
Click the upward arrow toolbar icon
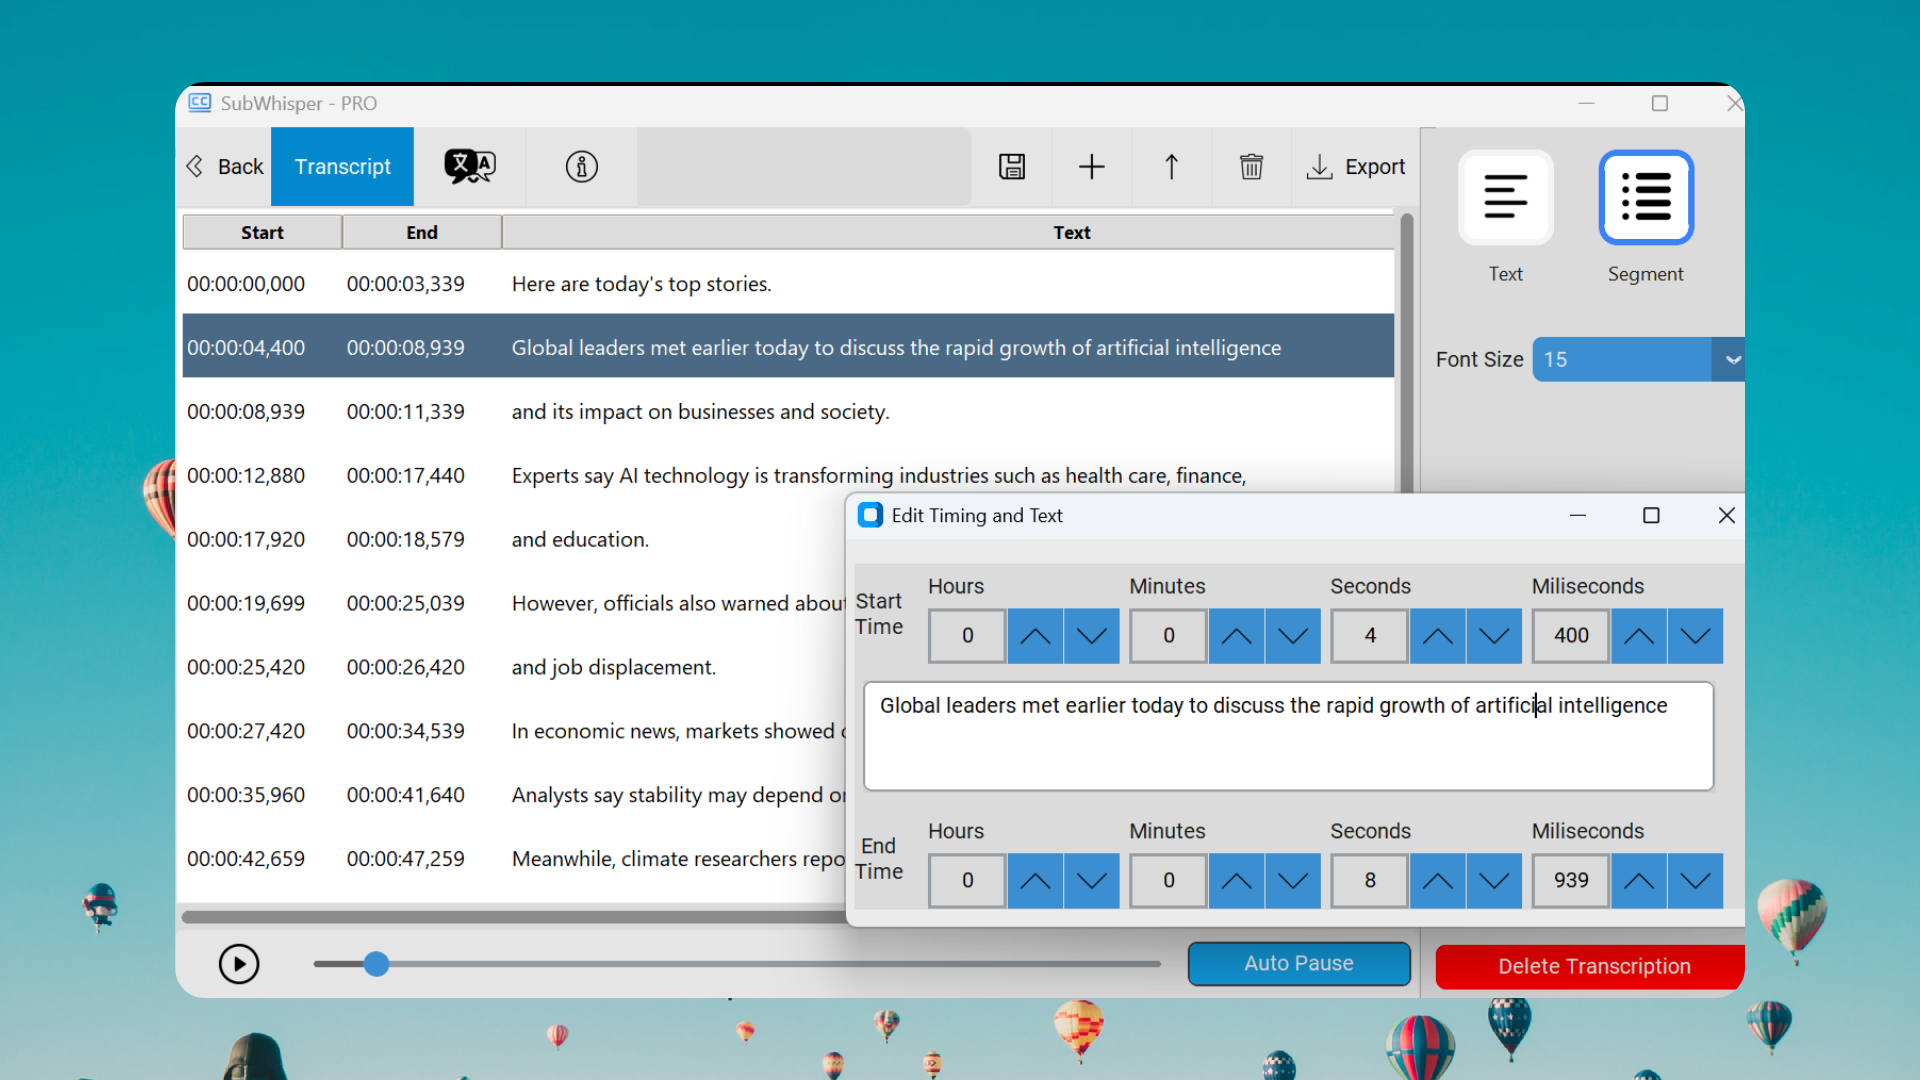[1171, 167]
